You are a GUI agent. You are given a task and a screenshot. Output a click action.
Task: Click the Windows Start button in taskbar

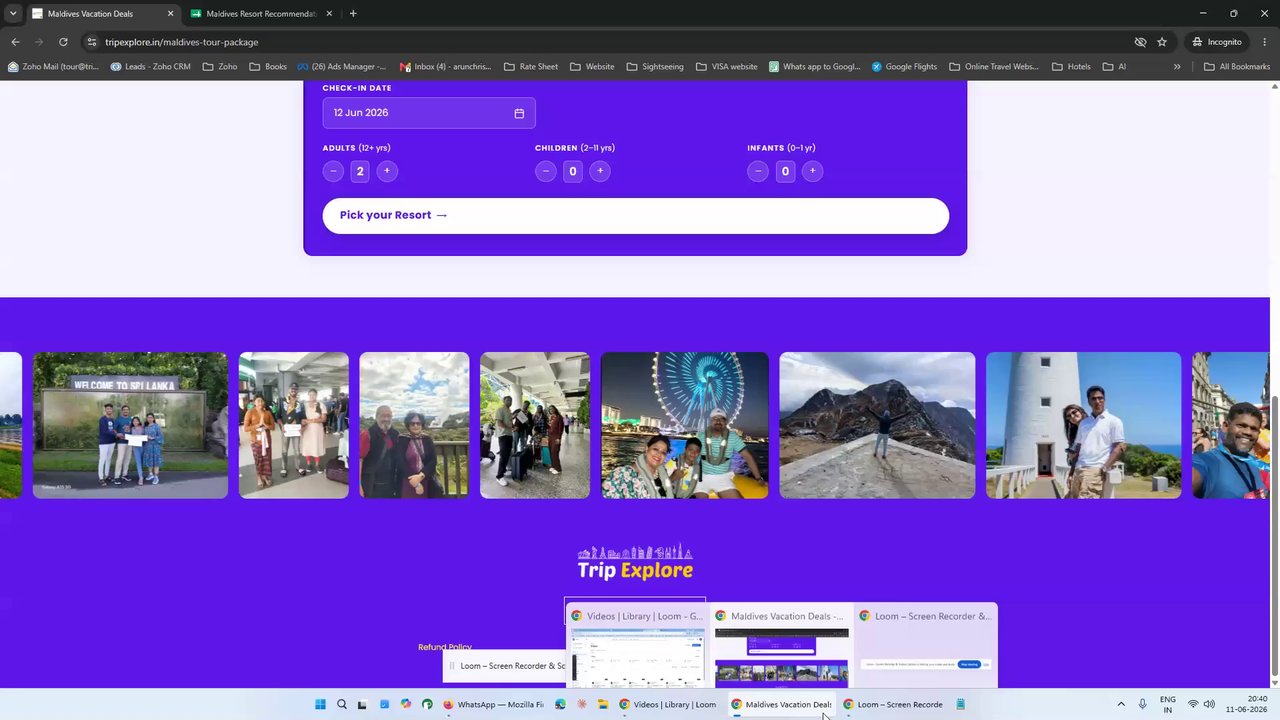[320, 704]
